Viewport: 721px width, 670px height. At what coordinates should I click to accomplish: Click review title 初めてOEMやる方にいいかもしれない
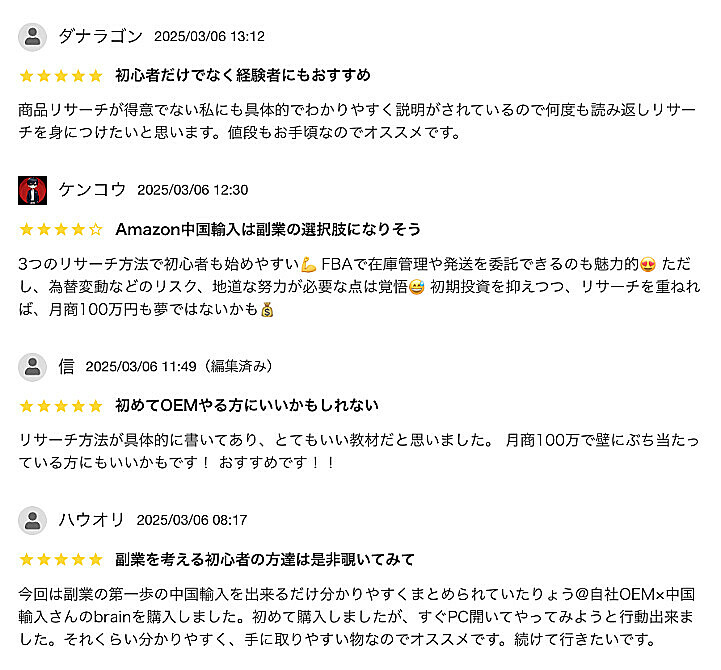(x=247, y=405)
